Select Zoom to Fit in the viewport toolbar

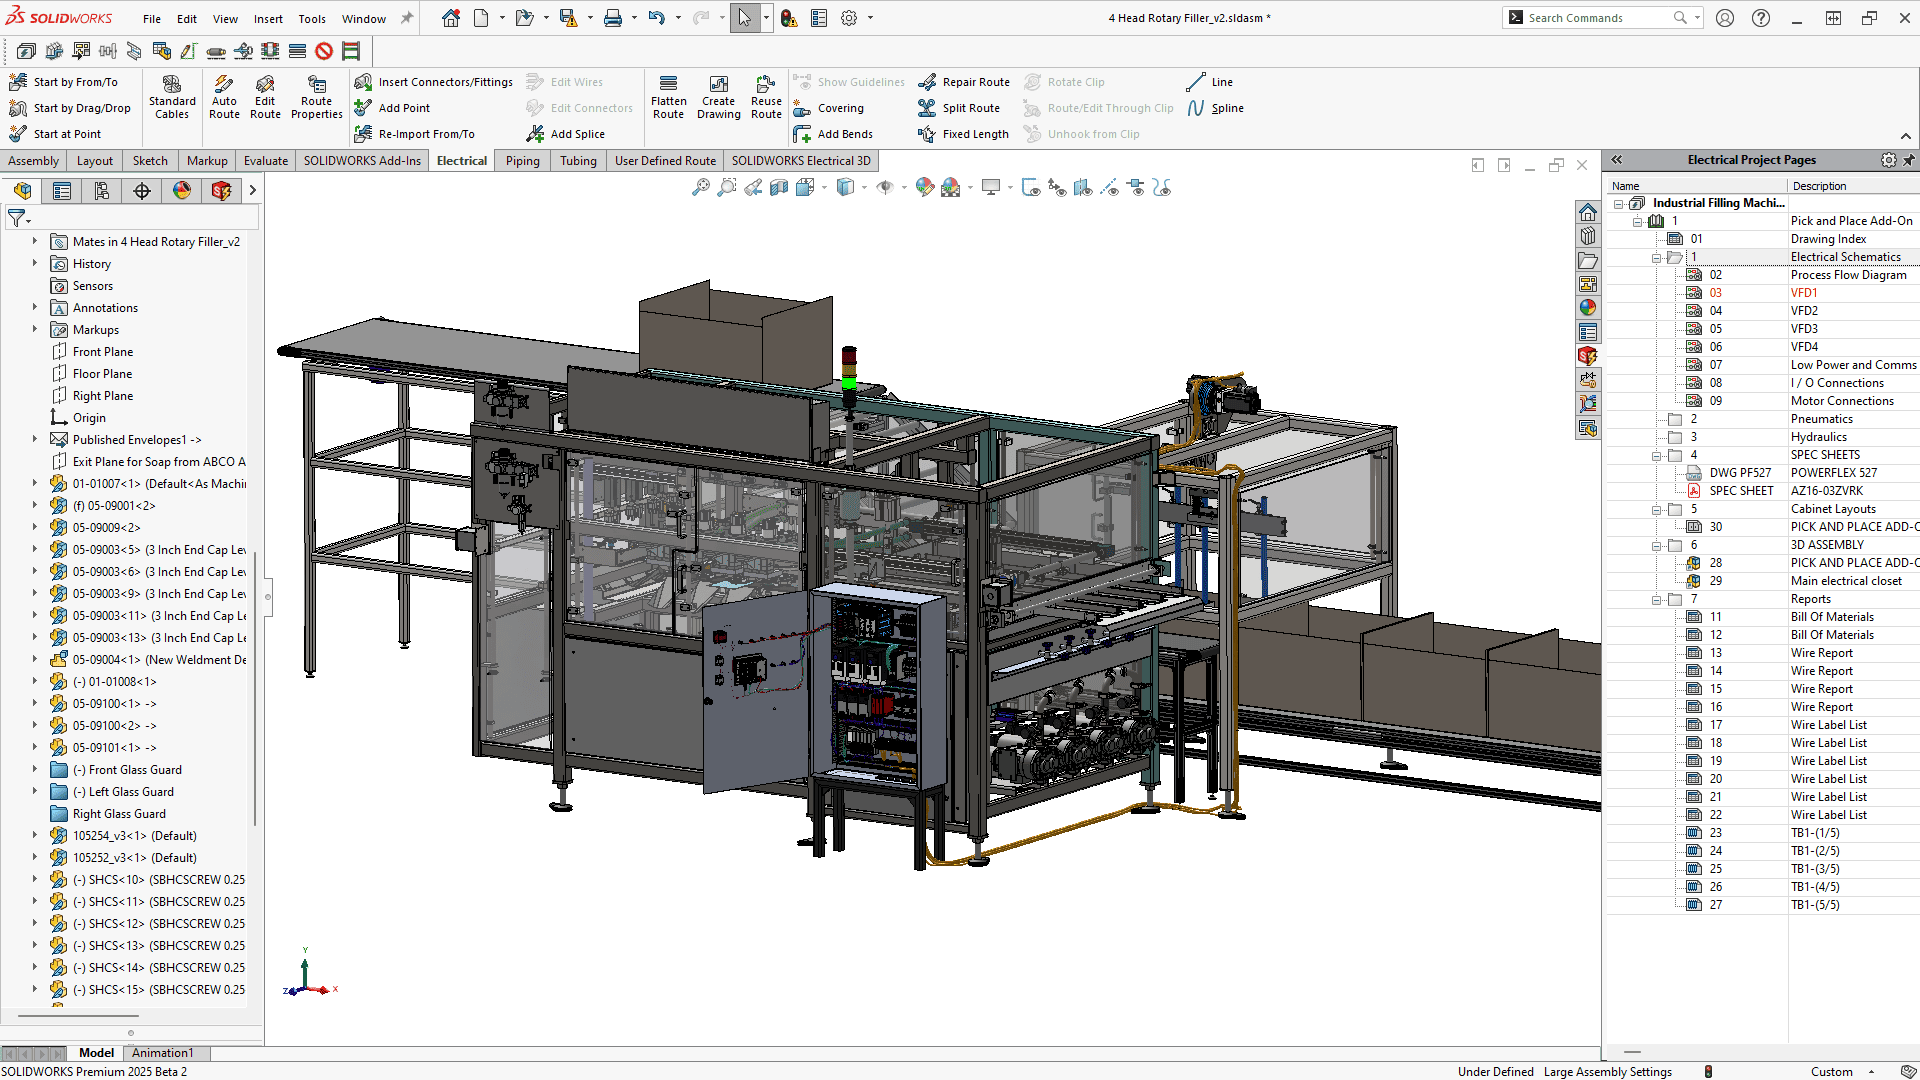(701, 187)
